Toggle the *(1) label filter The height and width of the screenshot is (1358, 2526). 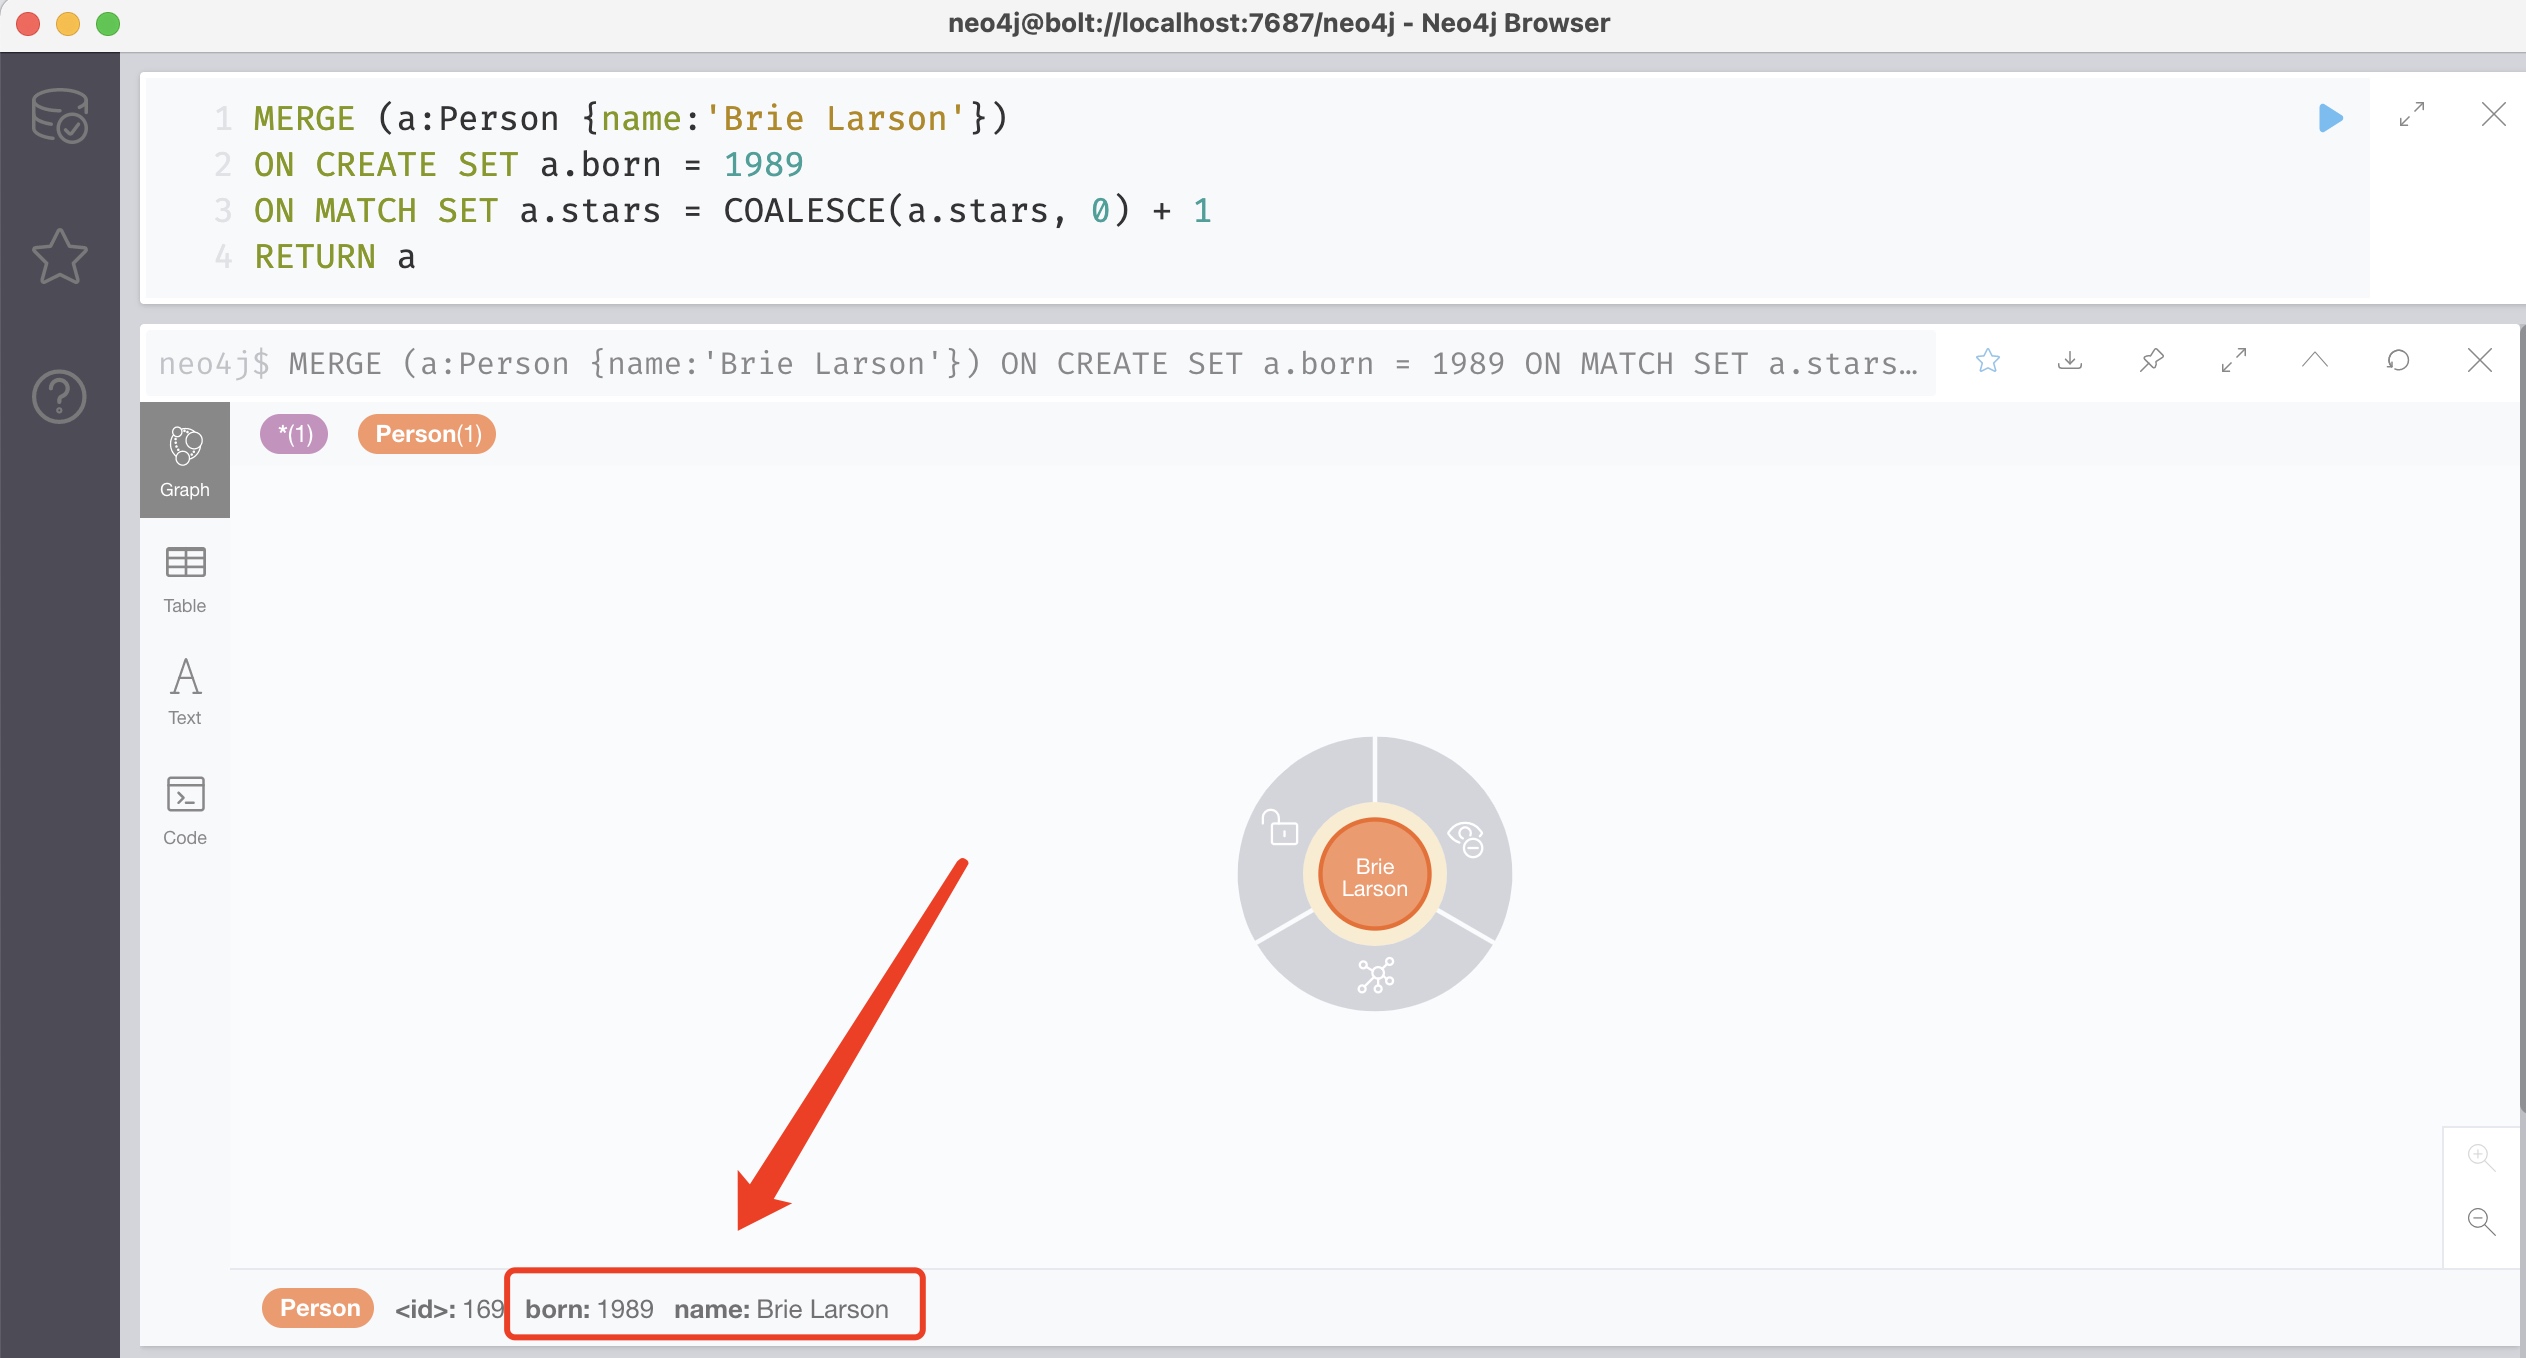pos(293,435)
